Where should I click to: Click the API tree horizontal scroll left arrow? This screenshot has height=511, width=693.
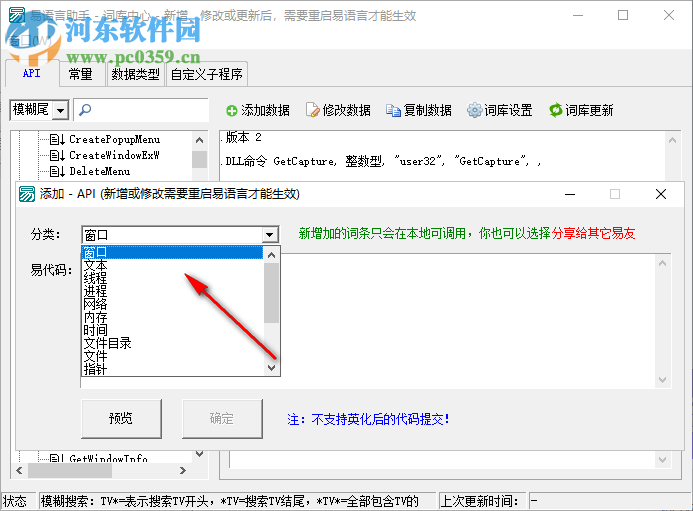click(x=19, y=471)
